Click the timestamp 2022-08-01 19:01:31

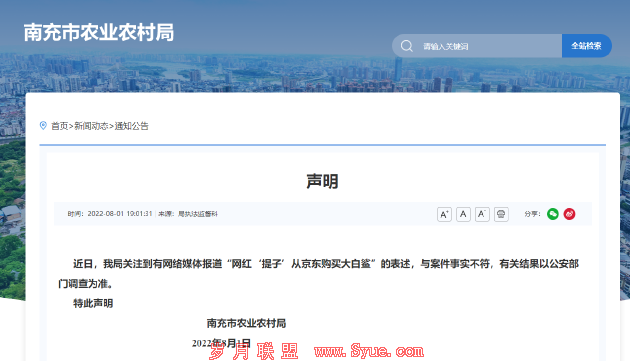coord(120,214)
